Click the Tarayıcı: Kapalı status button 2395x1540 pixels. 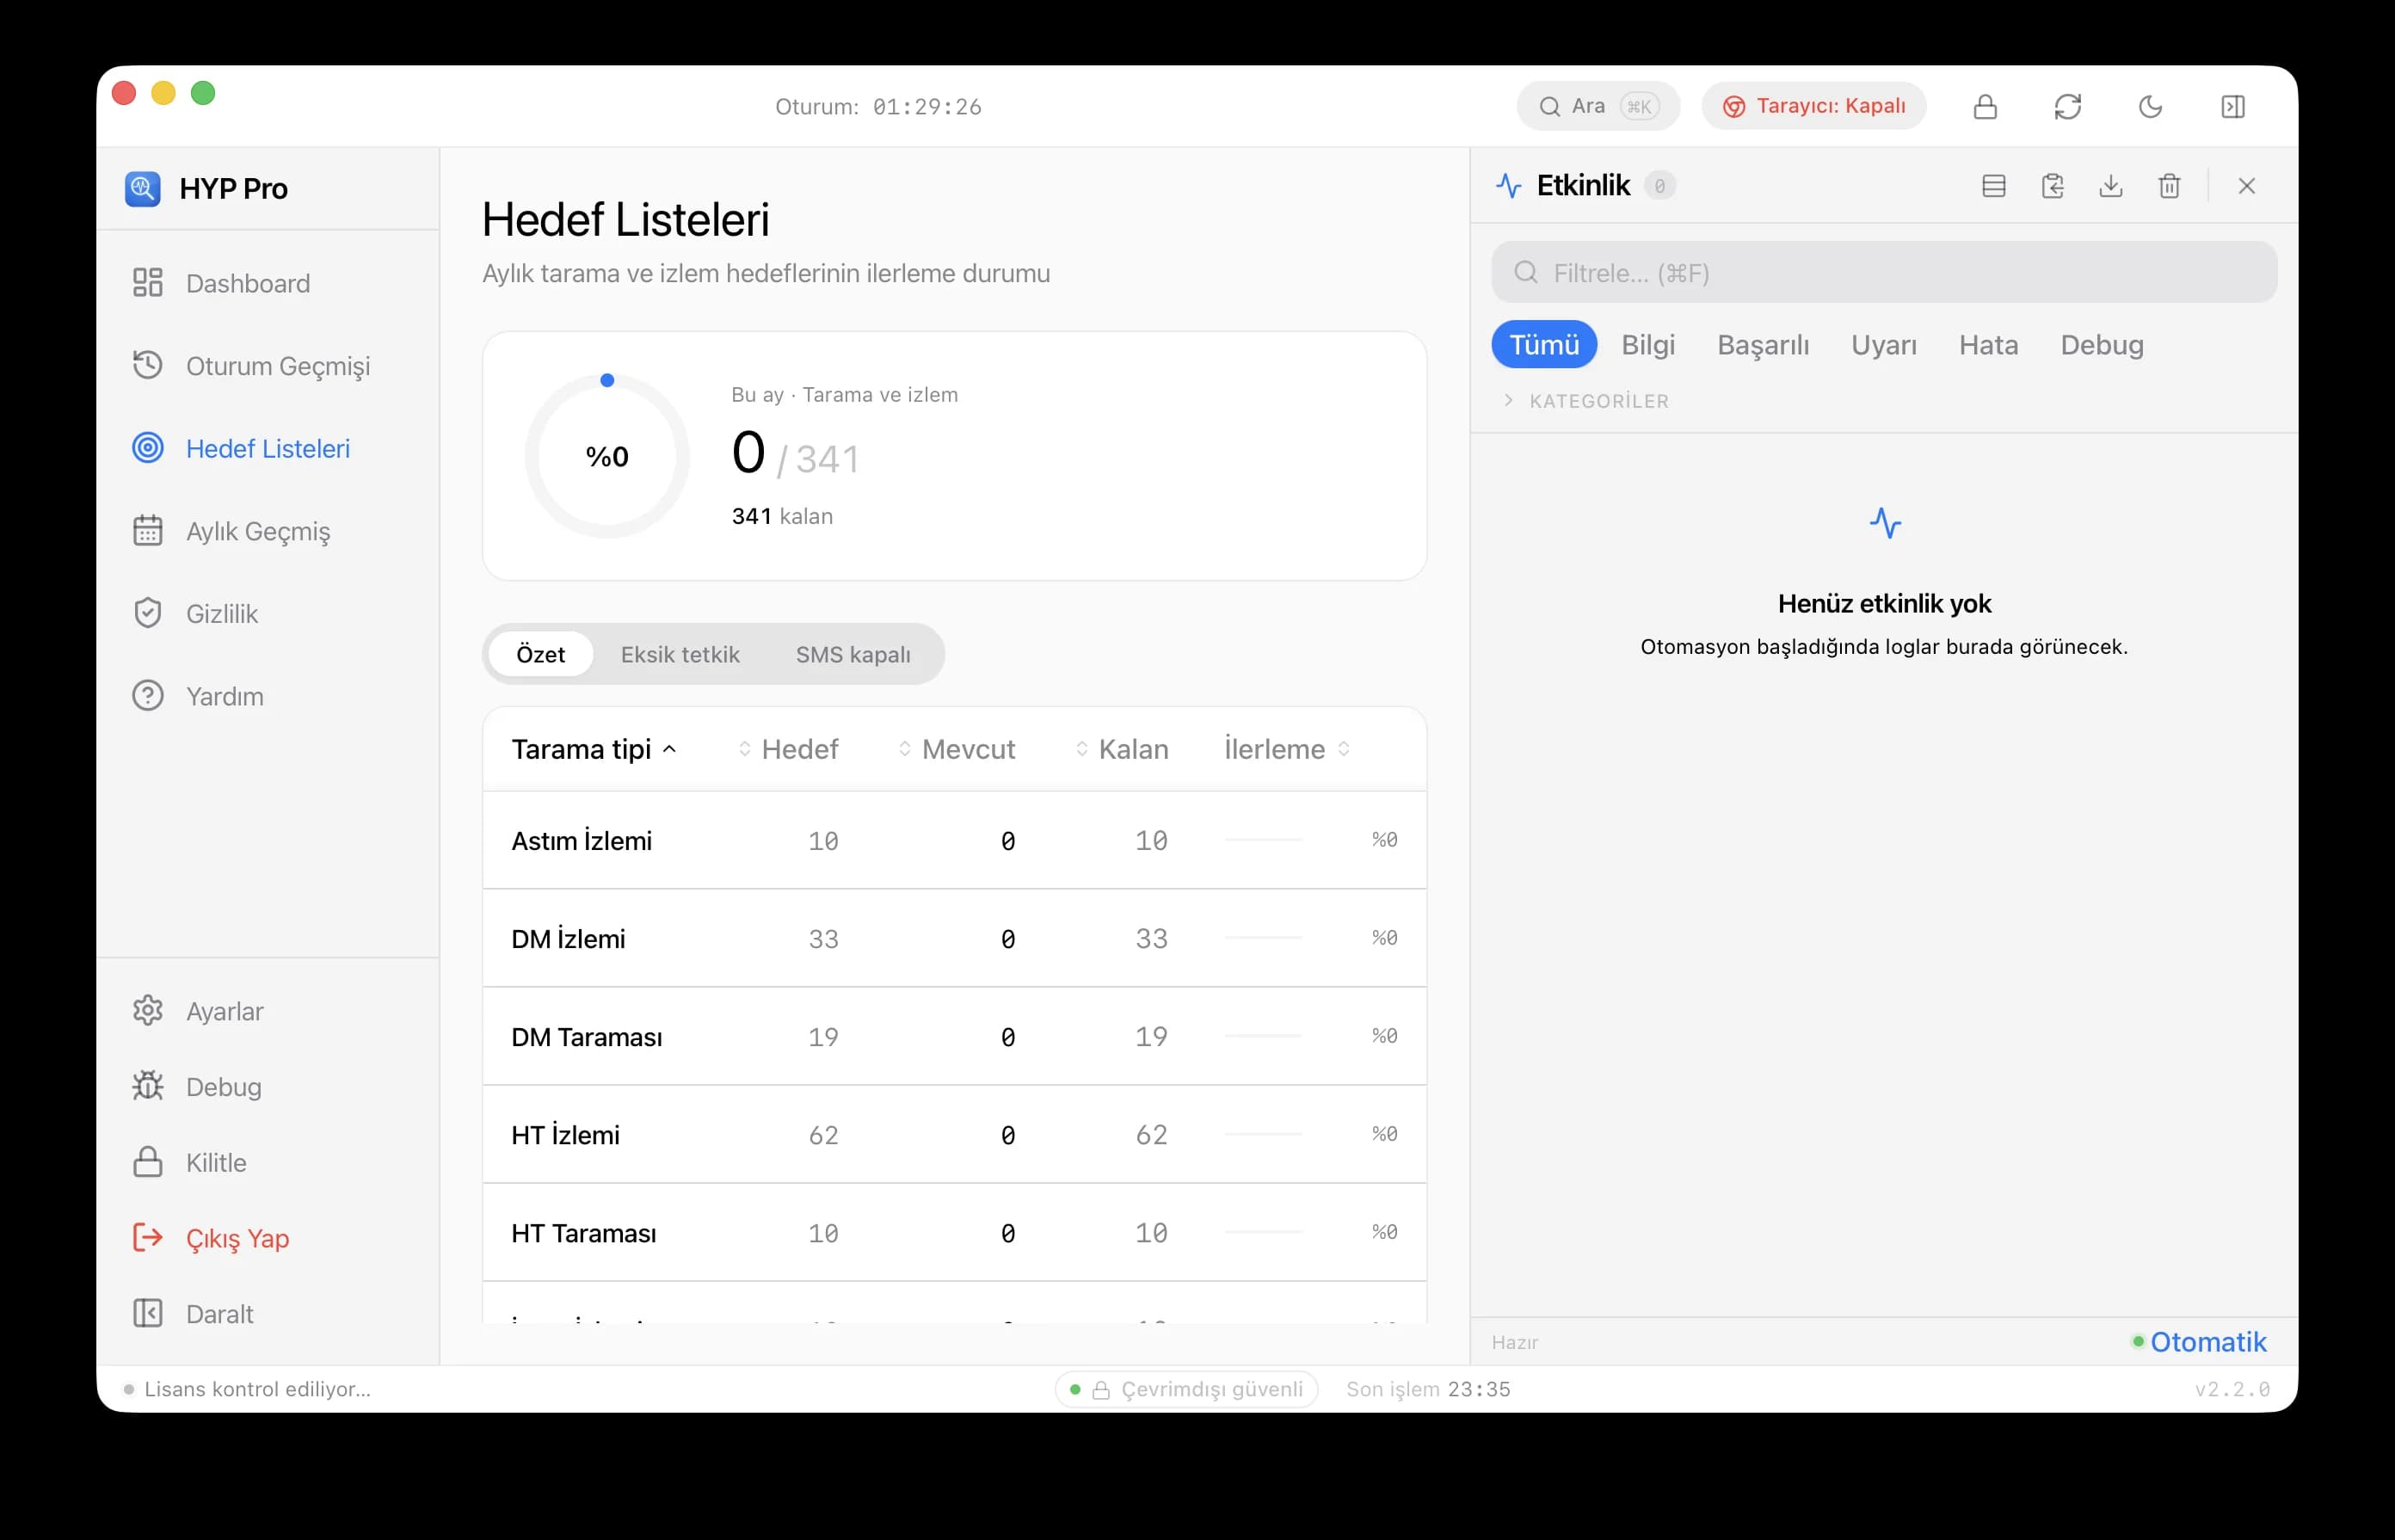coord(1814,106)
